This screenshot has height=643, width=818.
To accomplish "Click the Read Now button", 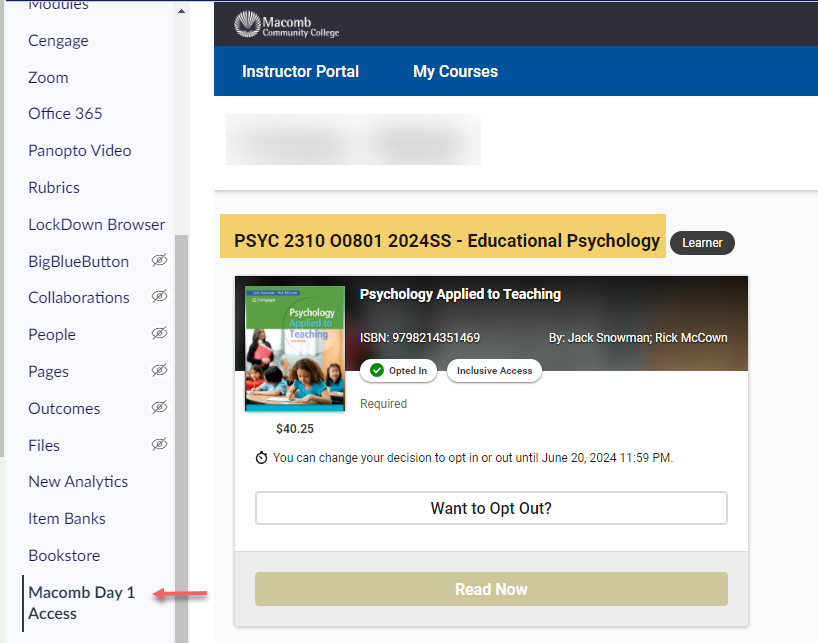I will tap(491, 589).
